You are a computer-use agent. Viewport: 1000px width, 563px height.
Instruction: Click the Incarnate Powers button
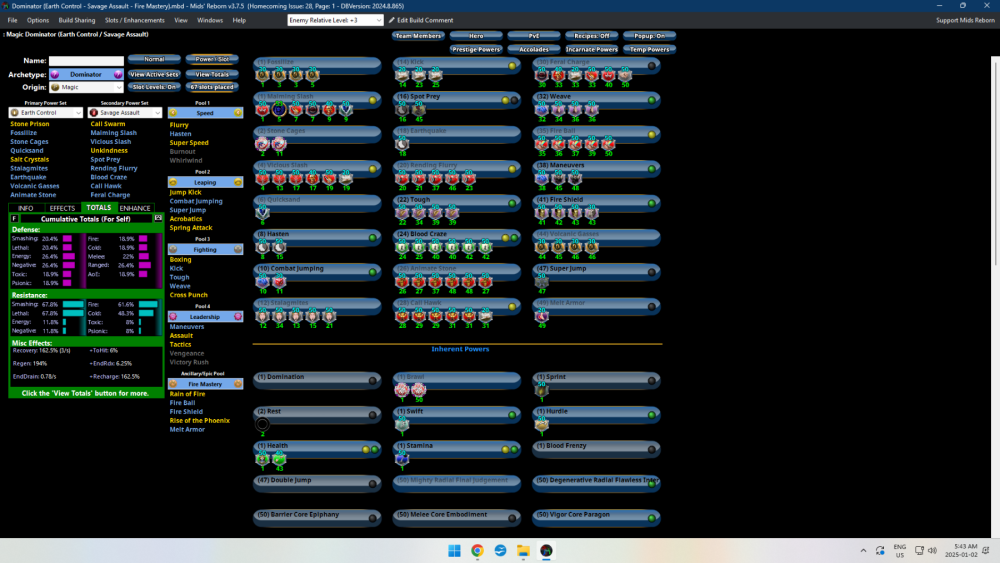591,49
